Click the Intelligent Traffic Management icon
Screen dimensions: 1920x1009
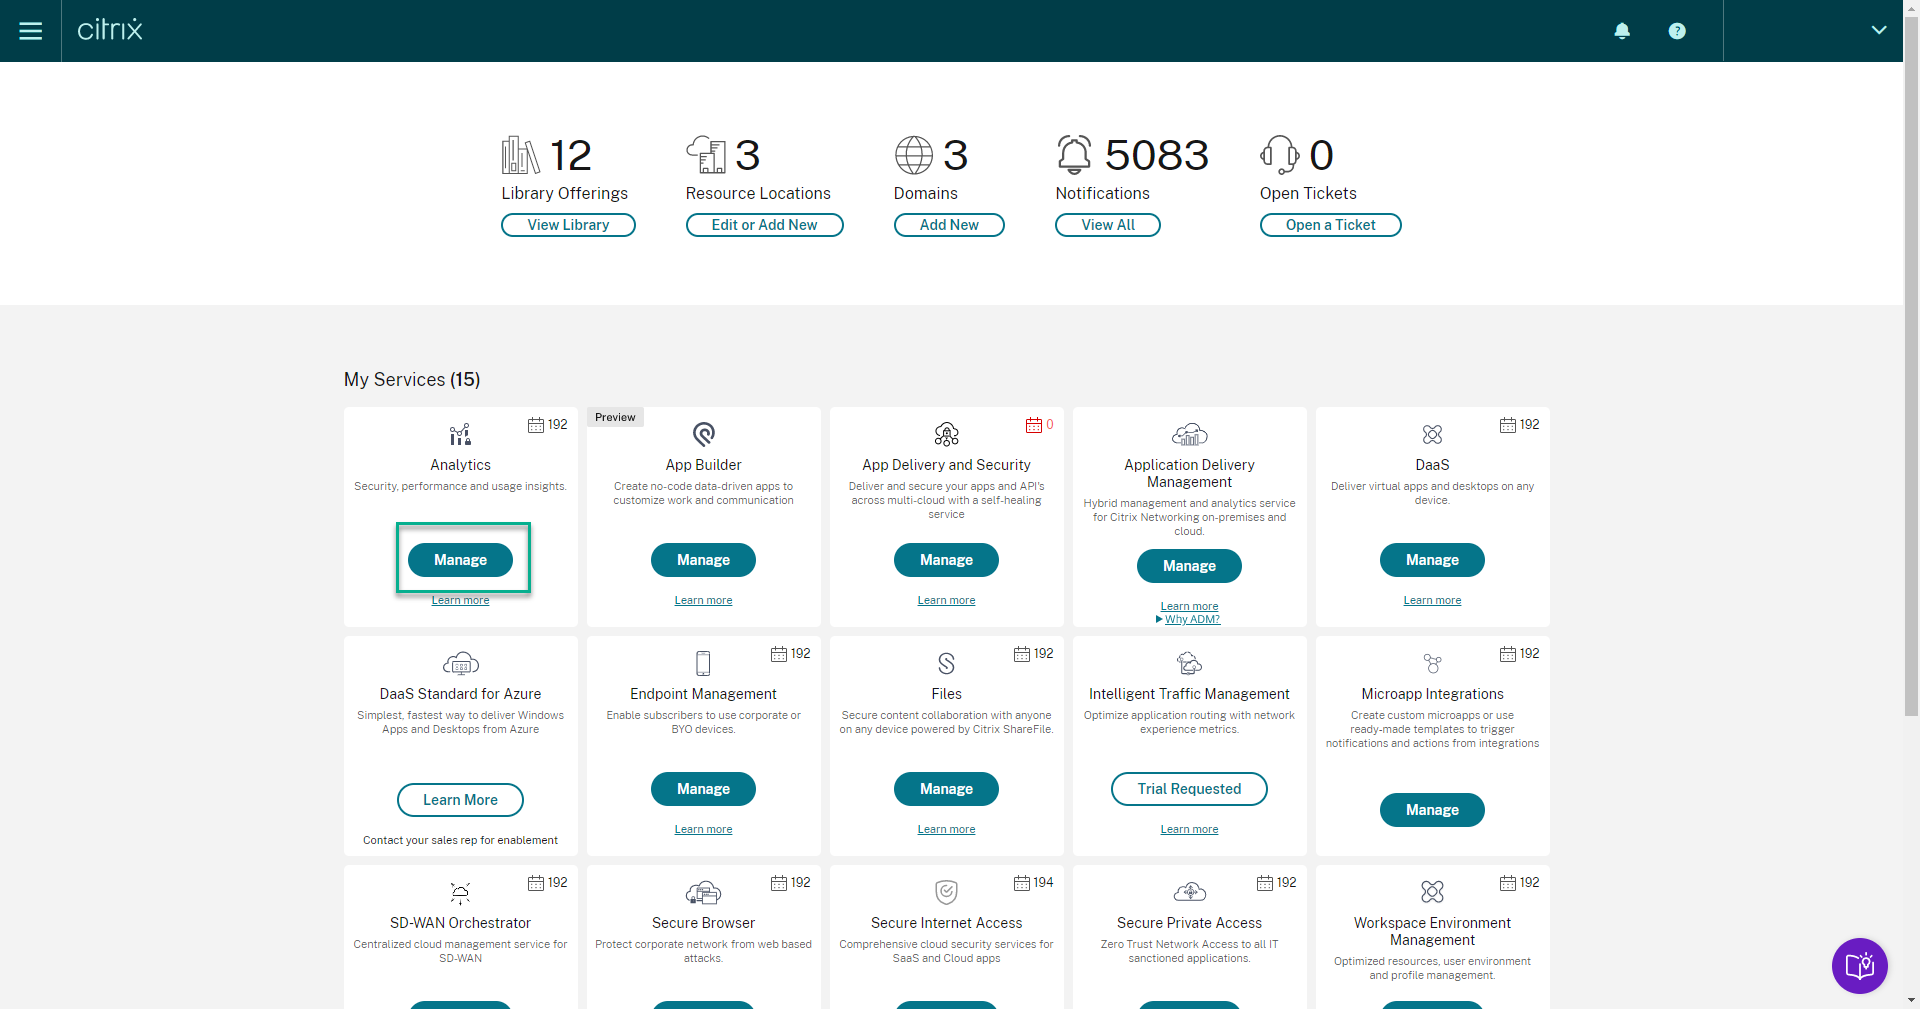pos(1190,663)
